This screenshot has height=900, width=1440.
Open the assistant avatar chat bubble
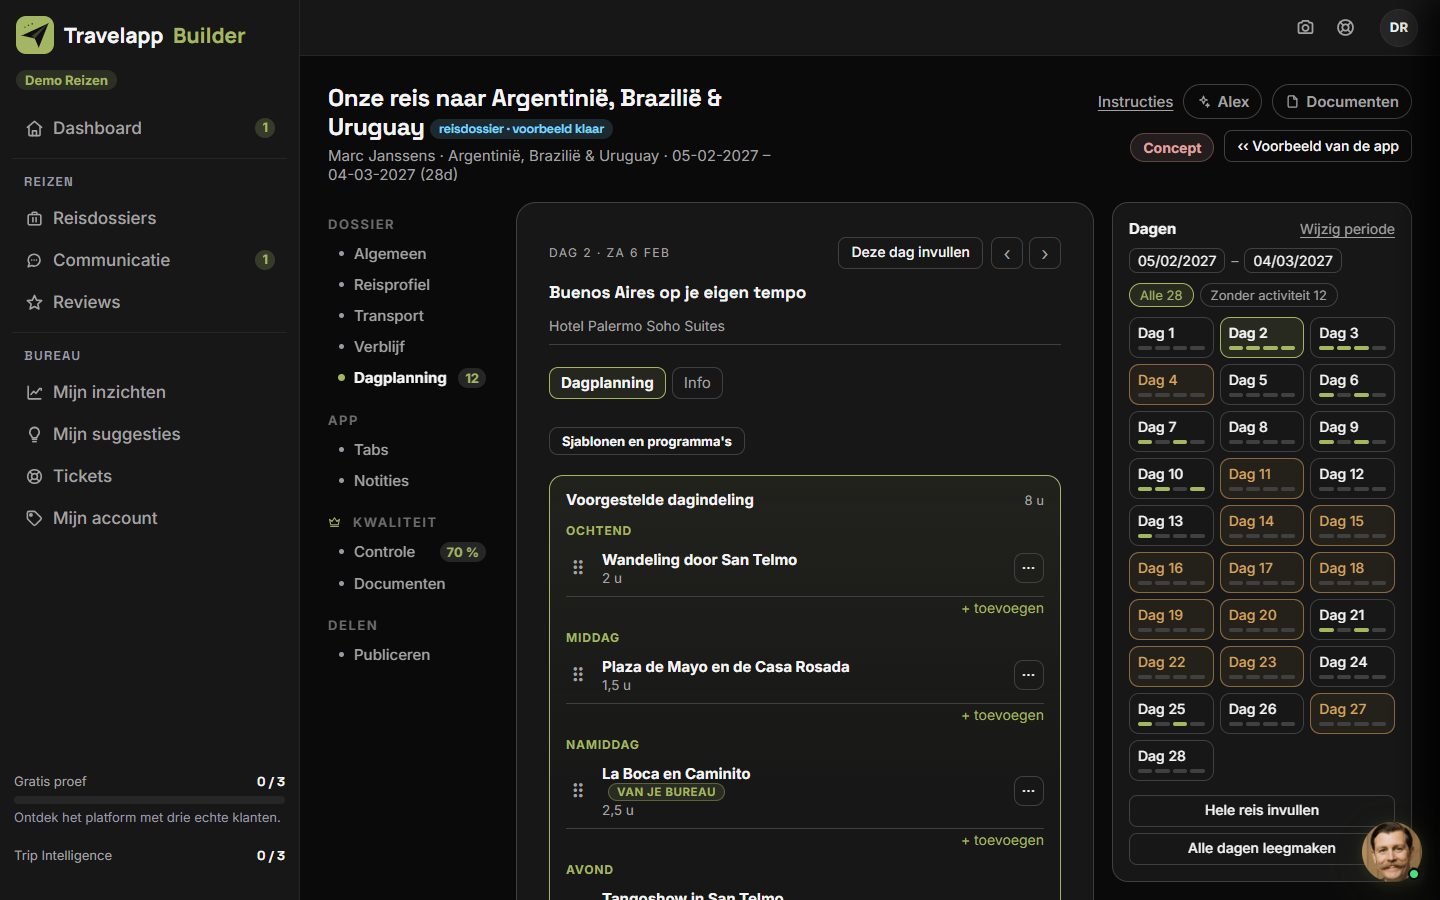click(1391, 851)
